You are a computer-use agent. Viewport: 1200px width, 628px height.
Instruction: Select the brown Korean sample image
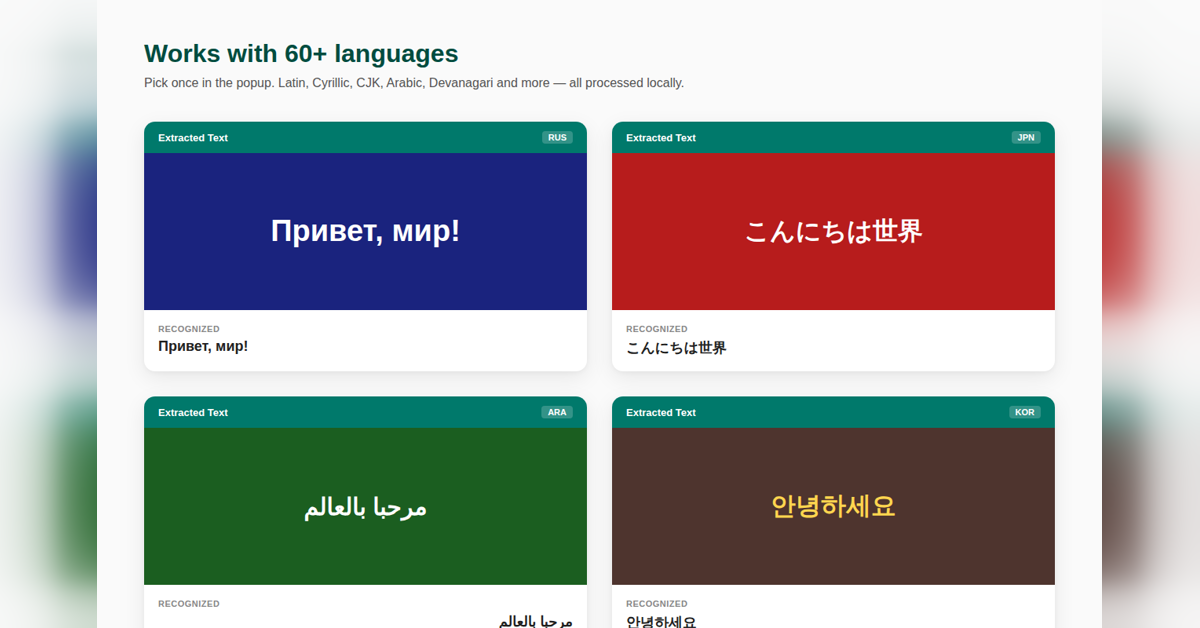pyautogui.click(x=833, y=506)
